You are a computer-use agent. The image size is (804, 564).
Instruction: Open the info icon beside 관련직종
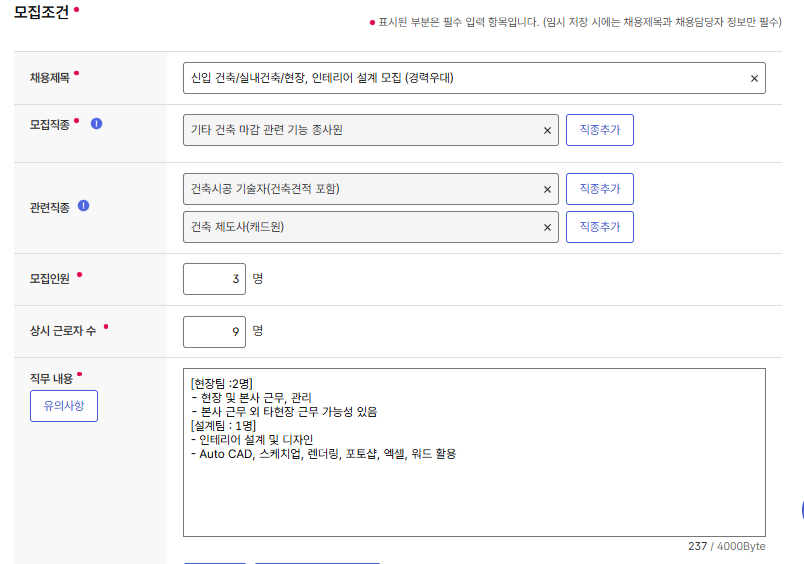[x=83, y=206]
